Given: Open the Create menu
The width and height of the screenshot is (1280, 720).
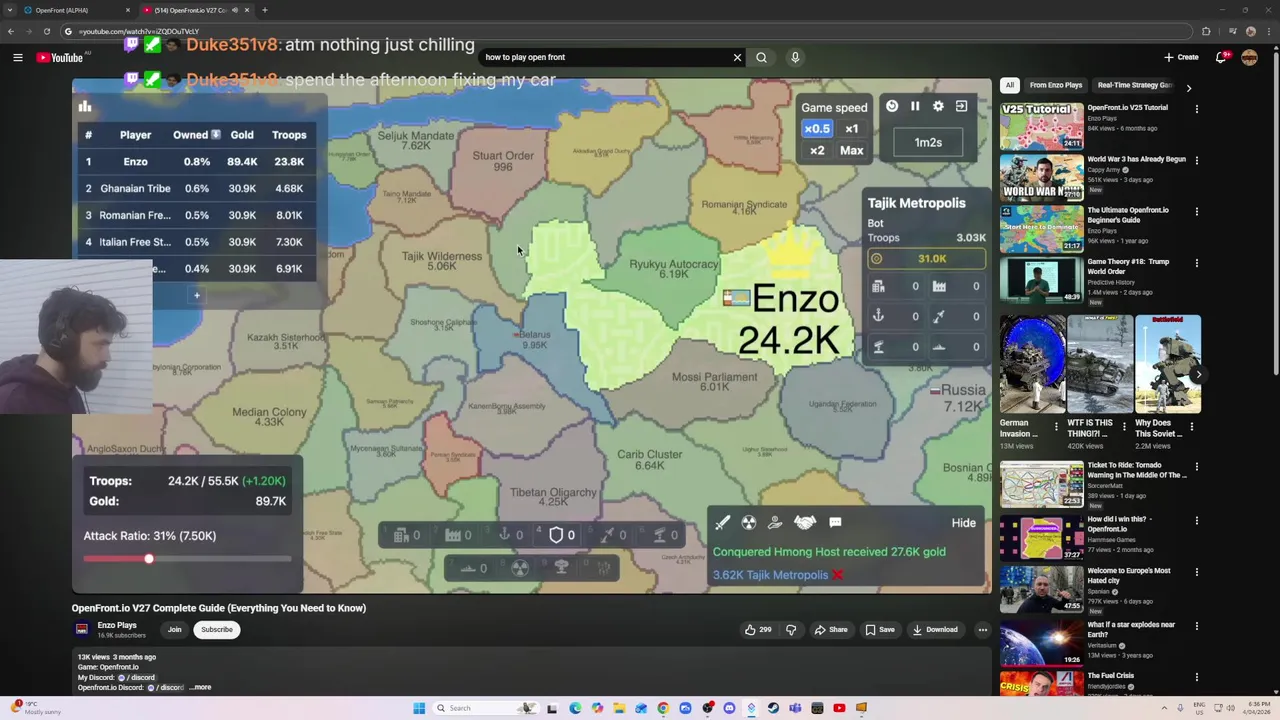Looking at the screenshot, I should point(1181,58).
